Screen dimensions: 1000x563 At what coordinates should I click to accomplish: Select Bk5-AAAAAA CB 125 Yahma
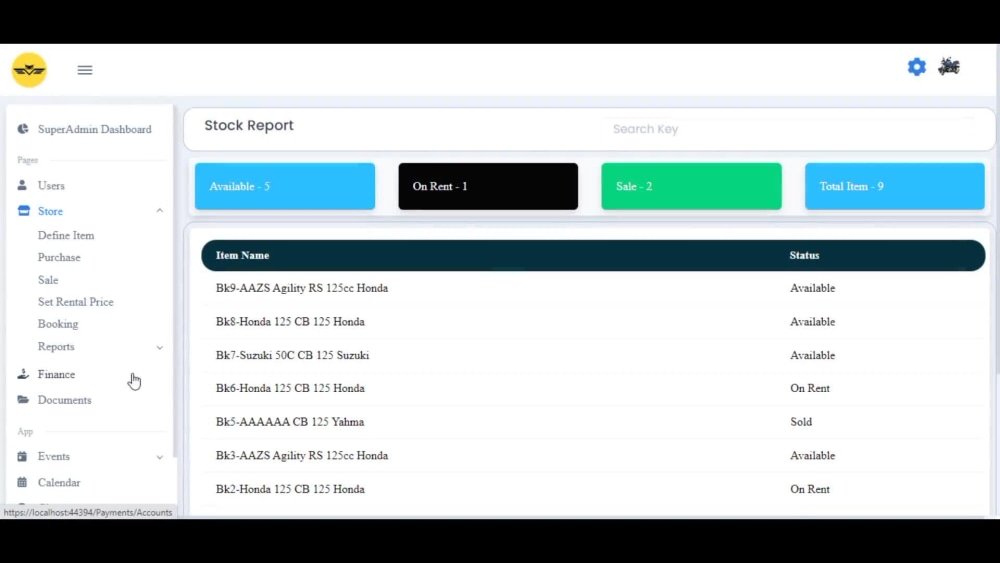290,422
